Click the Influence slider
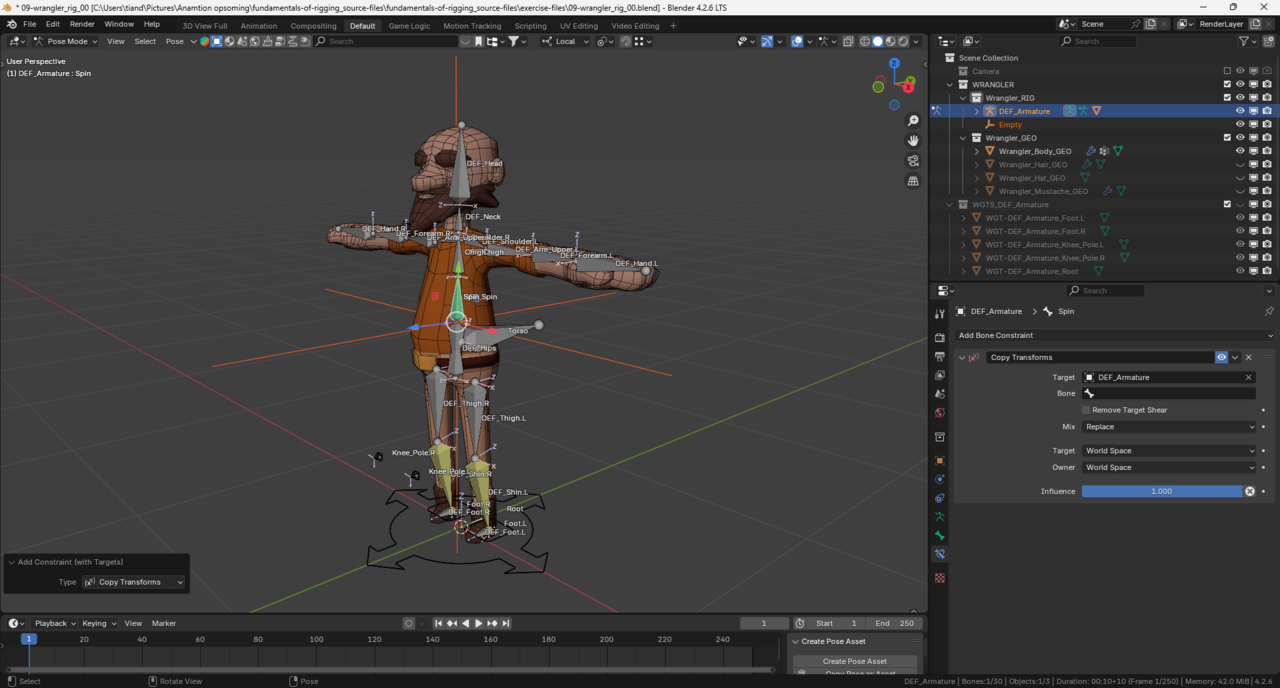1280x688 pixels. (x=1161, y=491)
